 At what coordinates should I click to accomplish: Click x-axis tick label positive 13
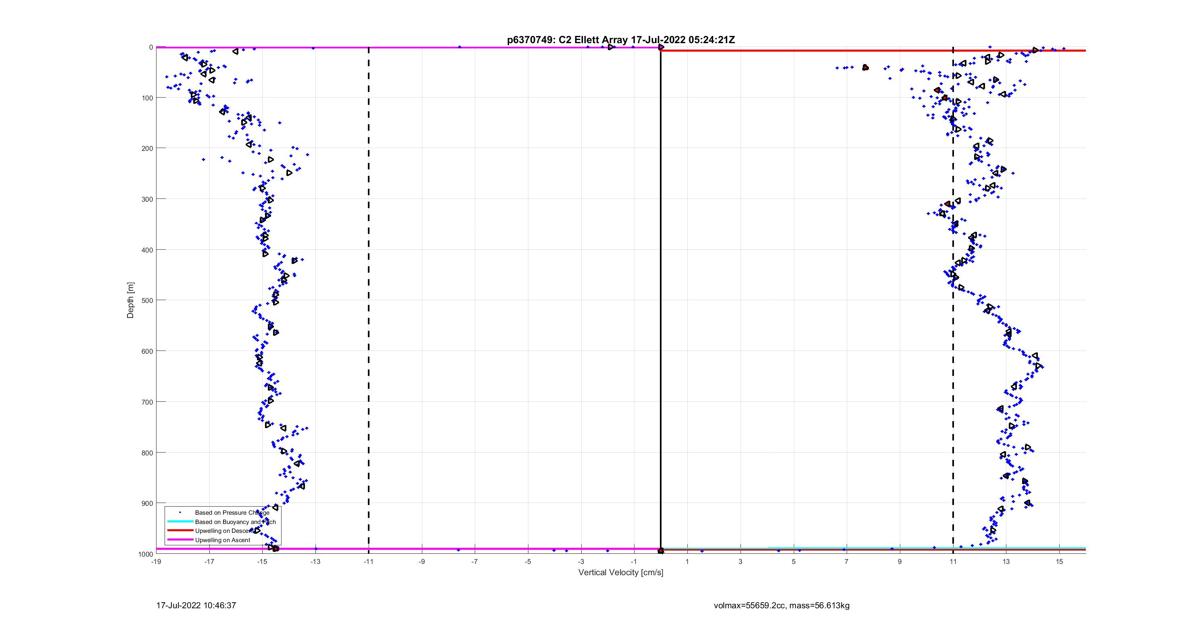[x=1006, y=562]
